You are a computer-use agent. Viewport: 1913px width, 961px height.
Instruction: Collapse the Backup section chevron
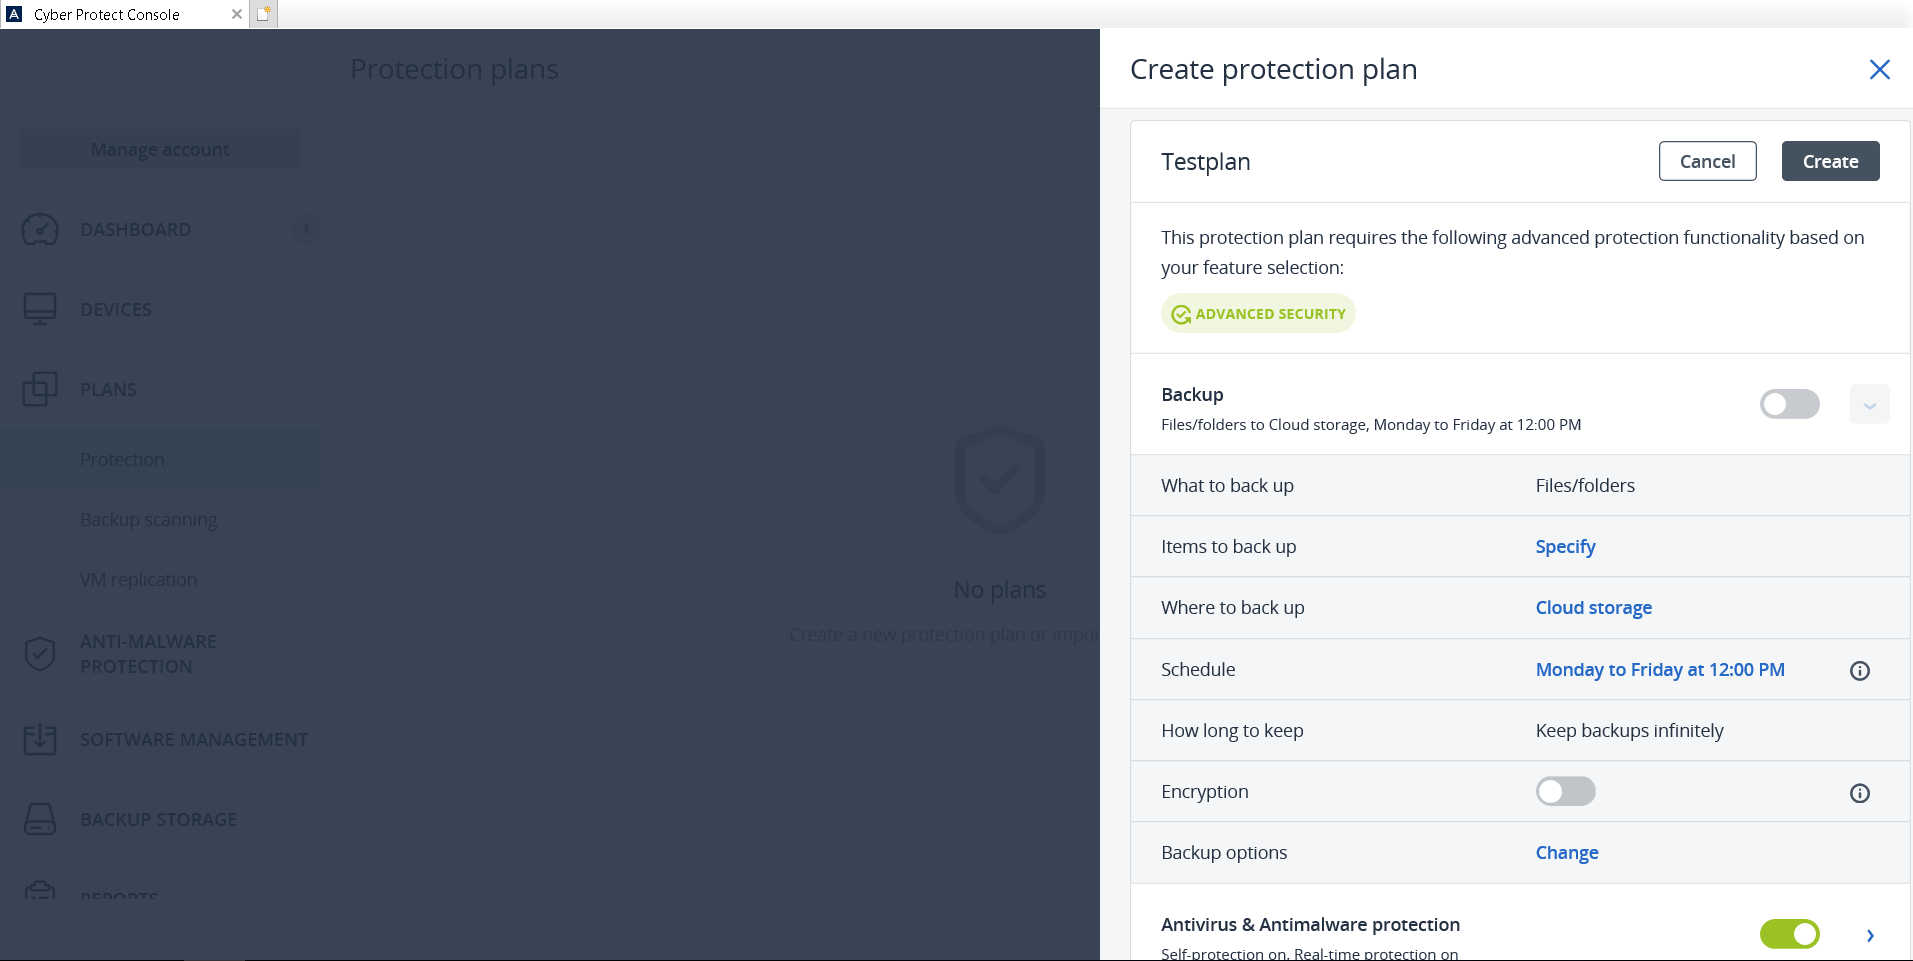tap(1870, 404)
